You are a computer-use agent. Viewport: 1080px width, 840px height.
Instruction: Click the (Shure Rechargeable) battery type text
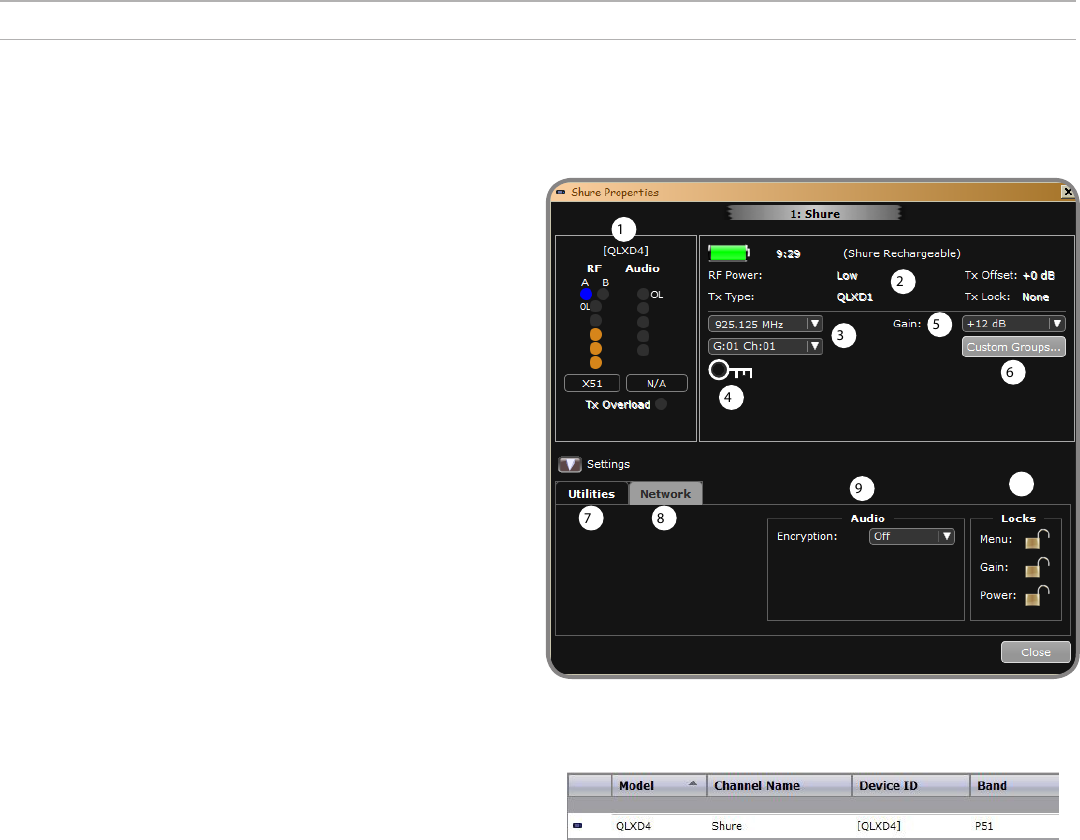coord(902,253)
